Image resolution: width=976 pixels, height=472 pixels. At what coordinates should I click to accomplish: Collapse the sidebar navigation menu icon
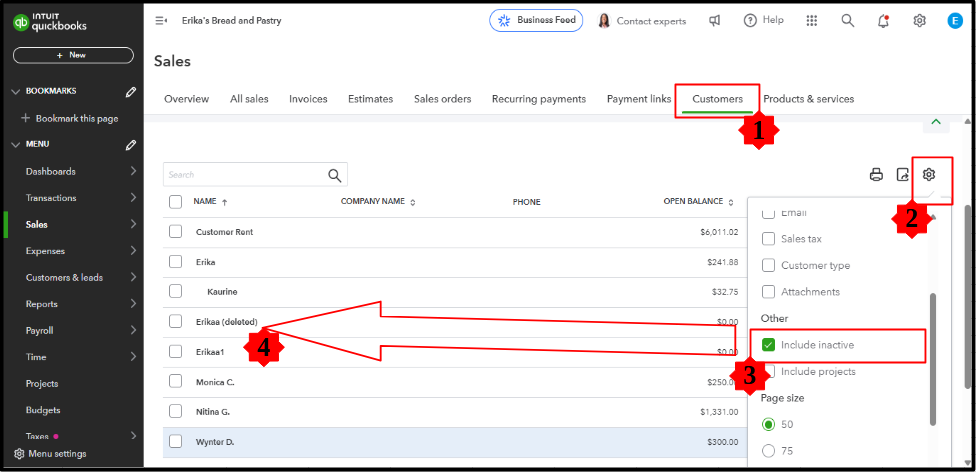pyautogui.click(x=161, y=21)
